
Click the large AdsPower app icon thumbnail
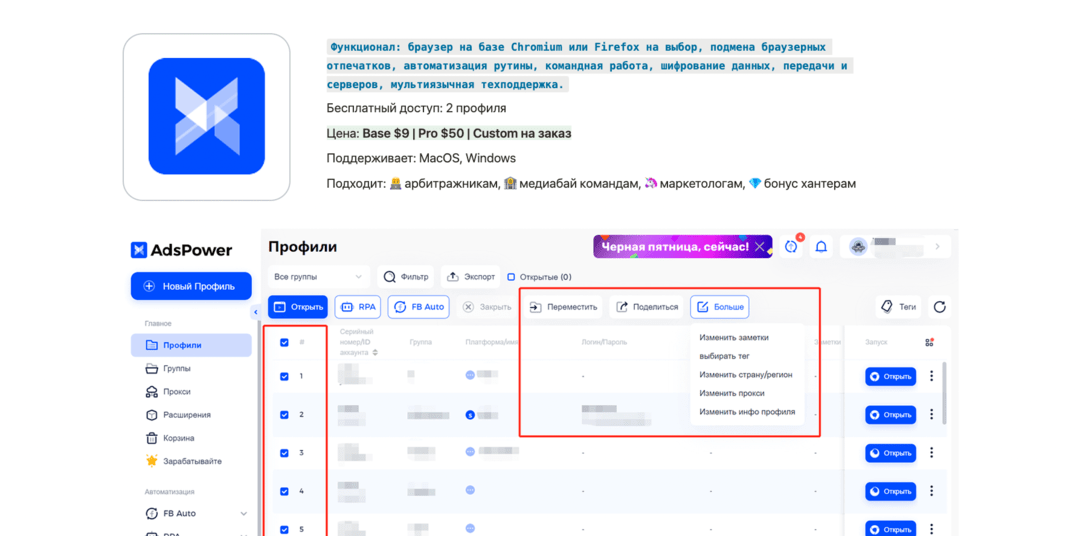[x=207, y=116]
